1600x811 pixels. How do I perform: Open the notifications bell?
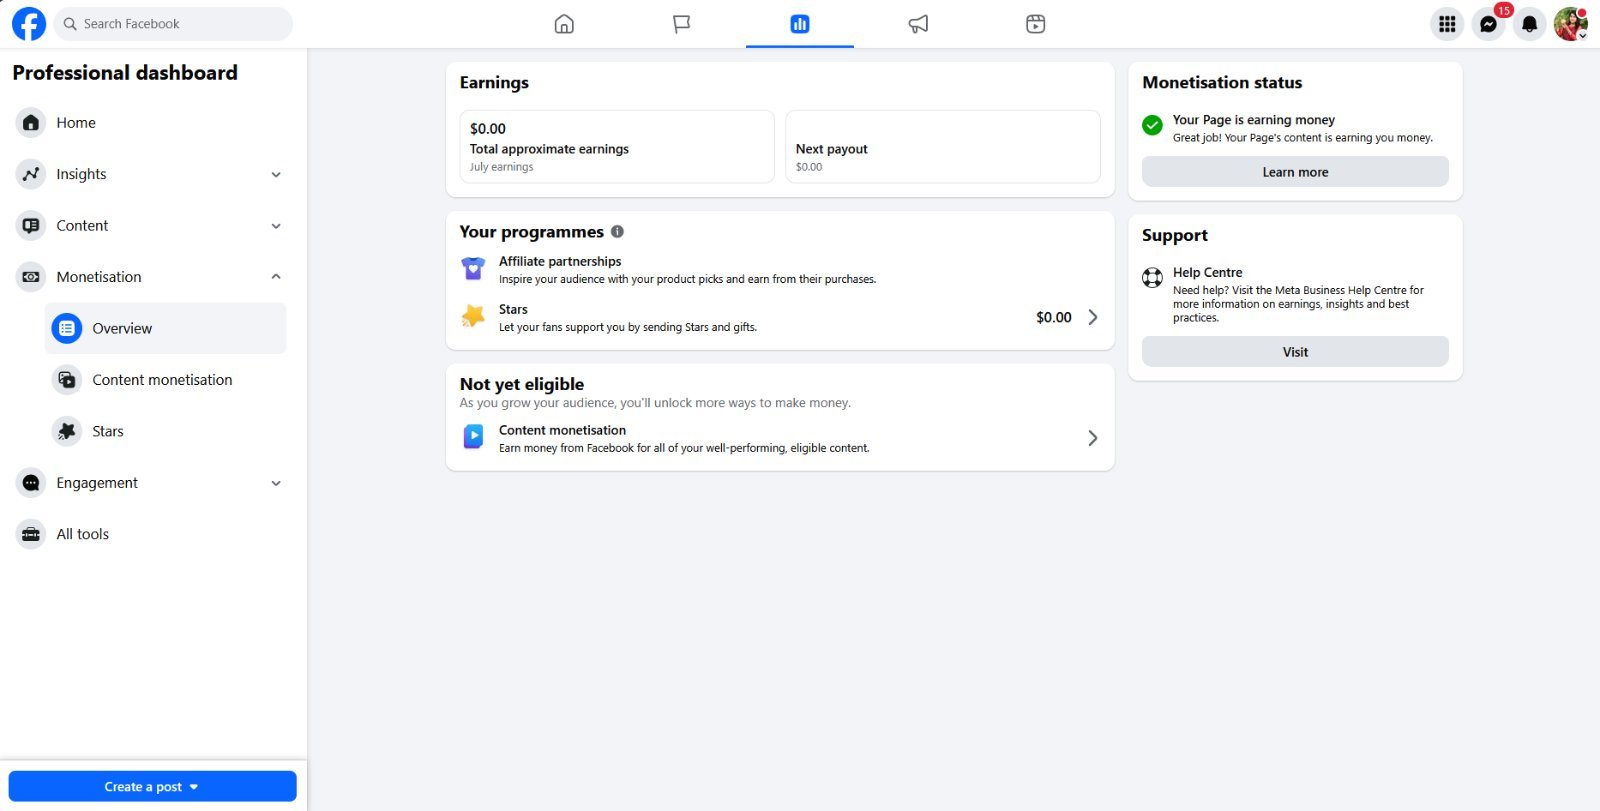[1529, 24]
